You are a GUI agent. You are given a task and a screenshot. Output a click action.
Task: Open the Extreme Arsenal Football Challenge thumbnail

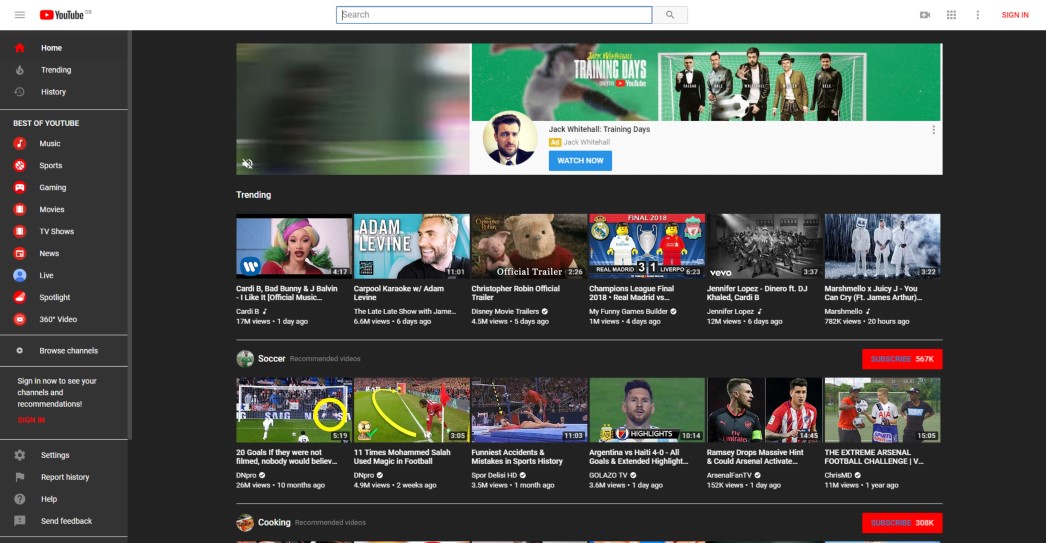pyautogui.click(x=883, y=410)
